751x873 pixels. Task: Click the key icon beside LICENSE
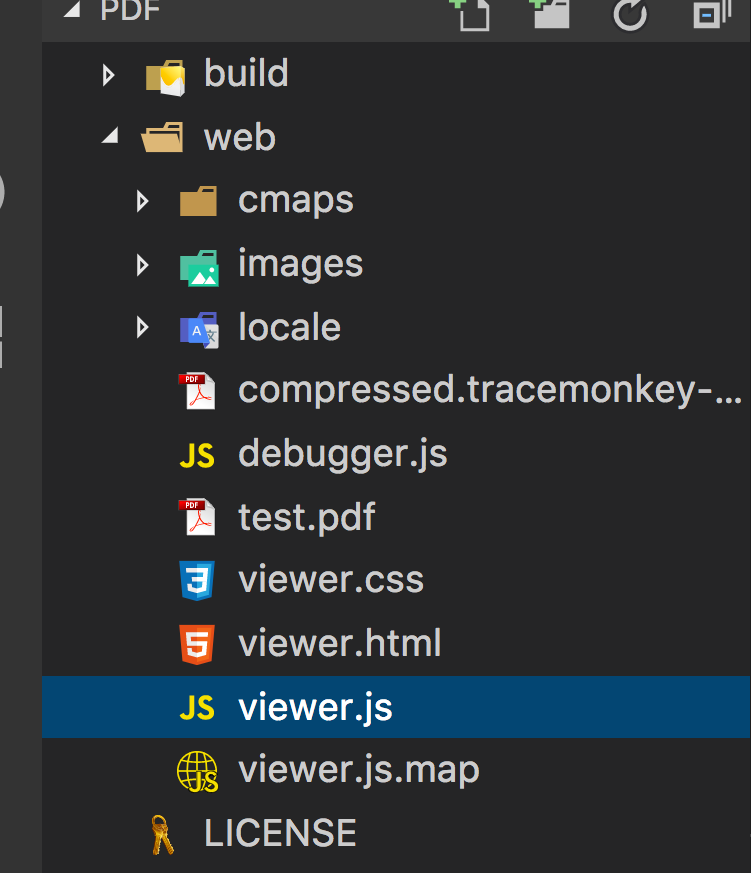point(162,834)
